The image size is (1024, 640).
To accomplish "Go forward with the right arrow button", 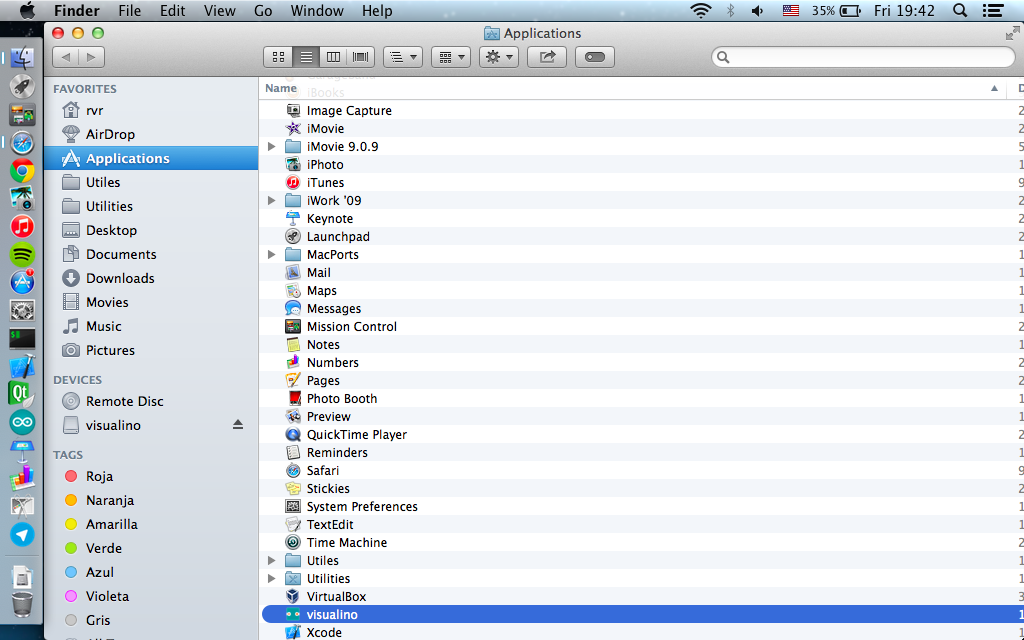I will [91, 57].
